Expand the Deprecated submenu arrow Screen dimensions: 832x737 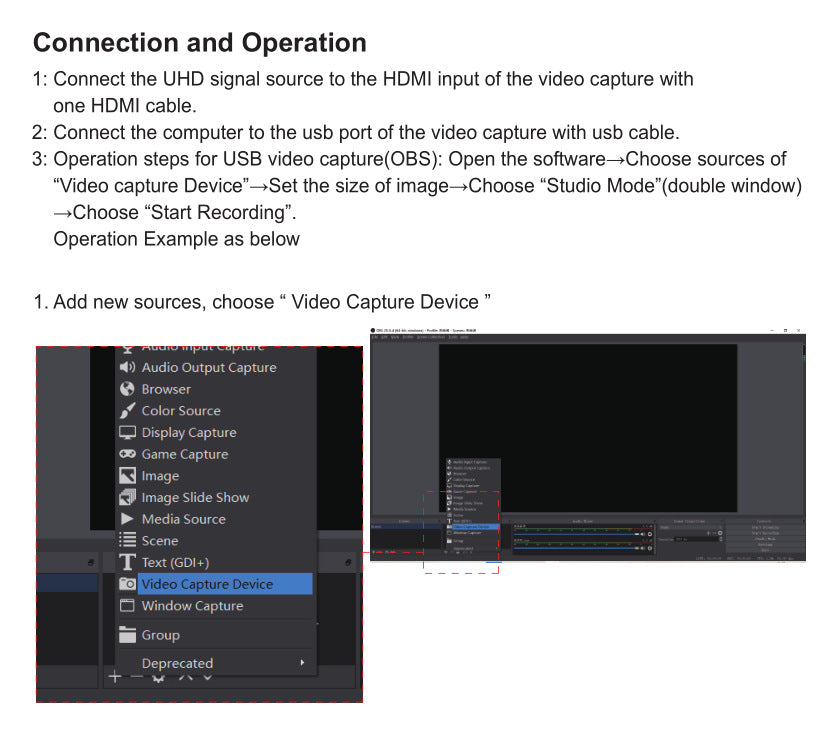(302, 662)
